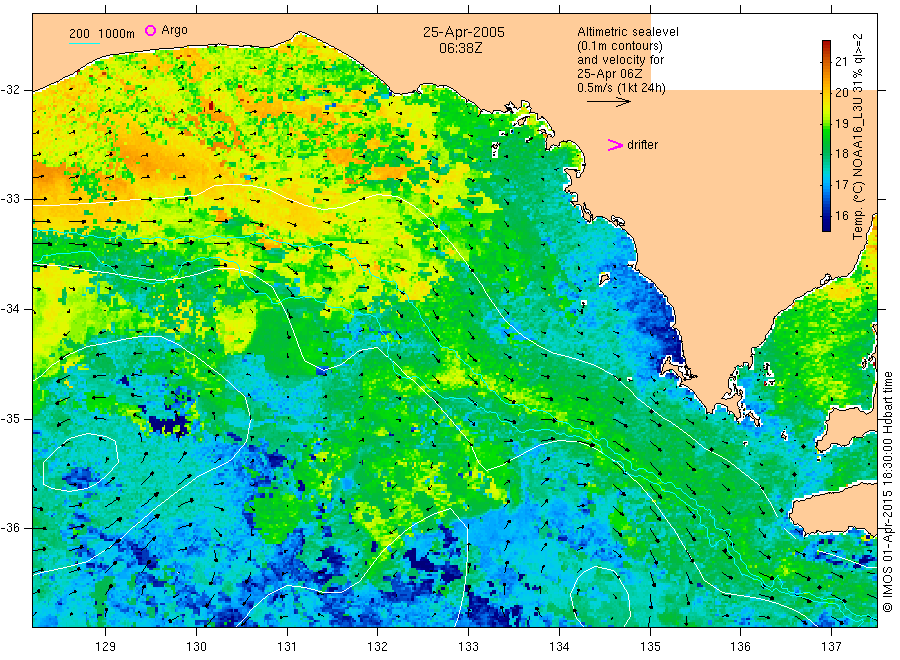Image resolution: width=900 pixels, height=660 pixels.
Task: Click the latitude label -32
Action: tap(10, 90)
